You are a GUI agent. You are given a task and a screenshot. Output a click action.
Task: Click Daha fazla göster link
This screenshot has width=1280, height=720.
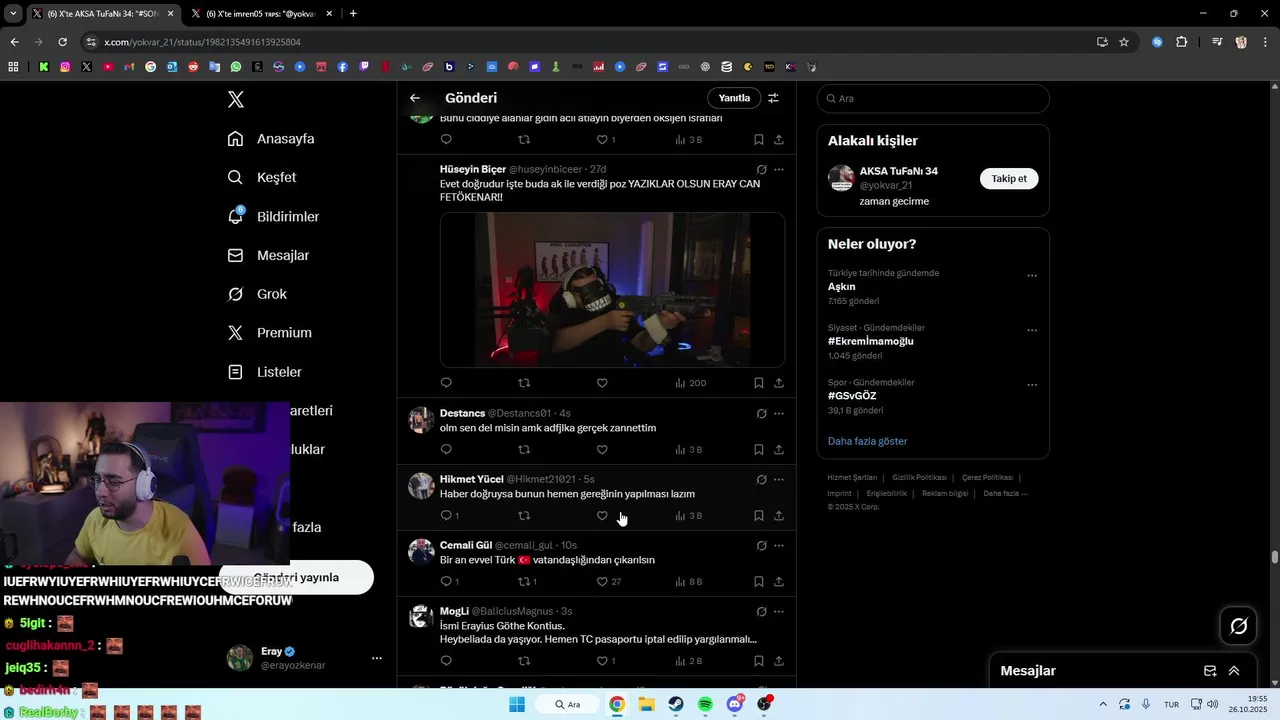867,441
